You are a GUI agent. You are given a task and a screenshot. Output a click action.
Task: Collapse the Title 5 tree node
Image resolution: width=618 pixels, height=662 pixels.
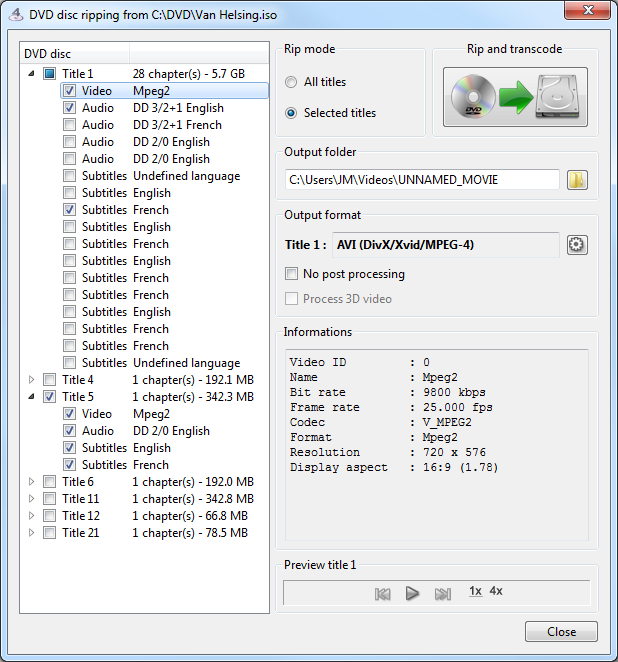click(x=31, y=397)
